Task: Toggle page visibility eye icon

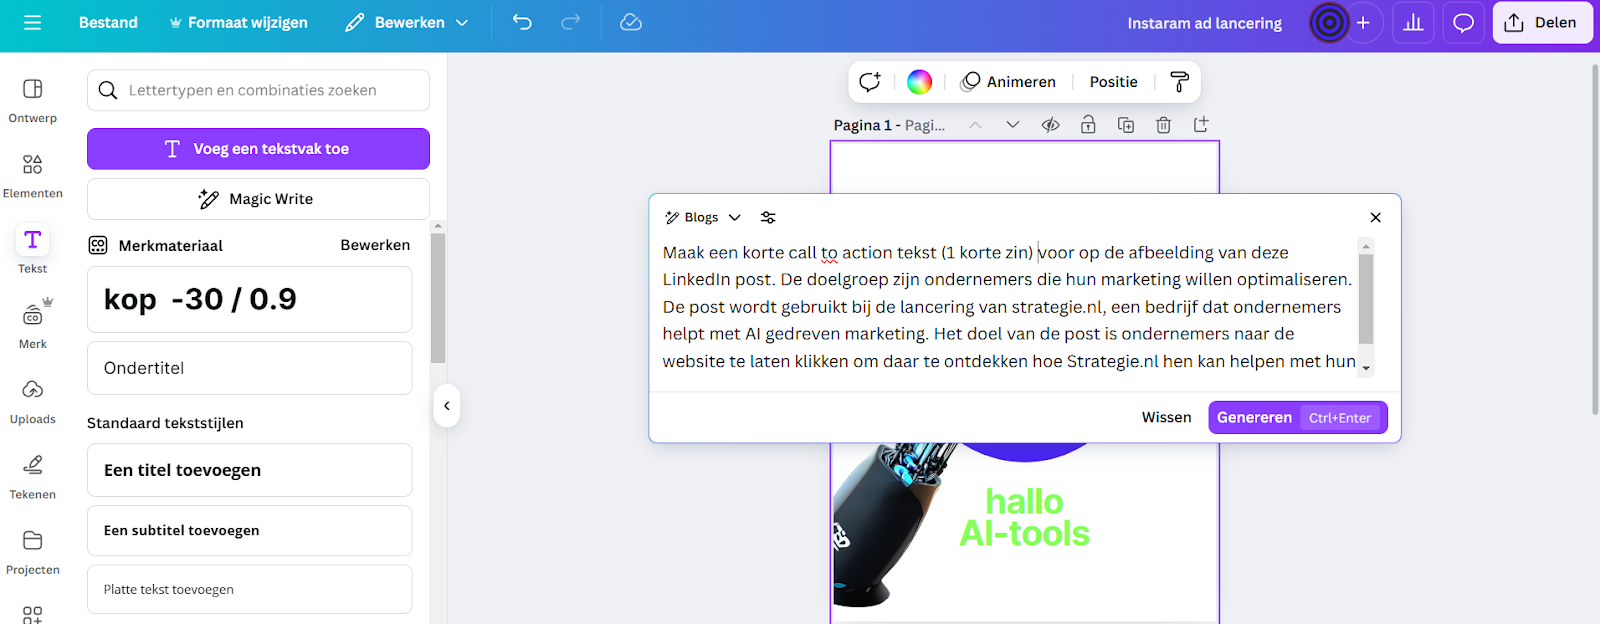Action: tap(1050, 125)
